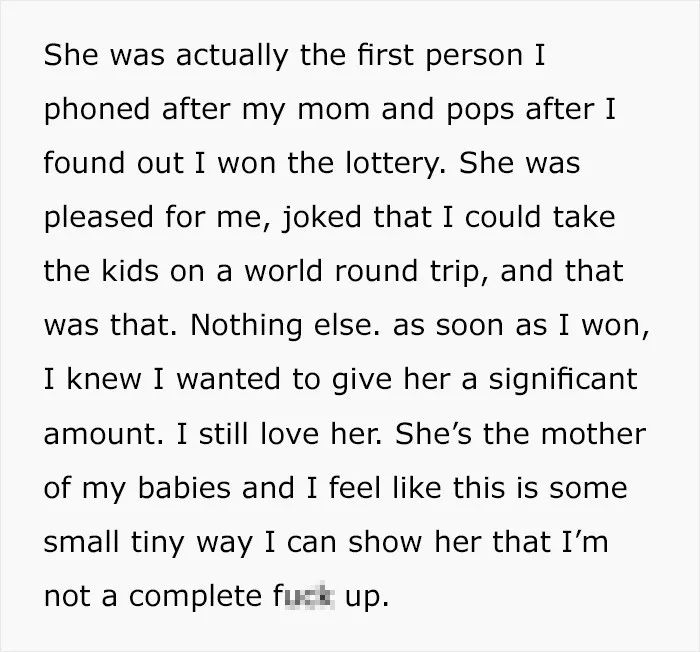
Task: Click the word "kids" in the text
Action: pos(130,272)
